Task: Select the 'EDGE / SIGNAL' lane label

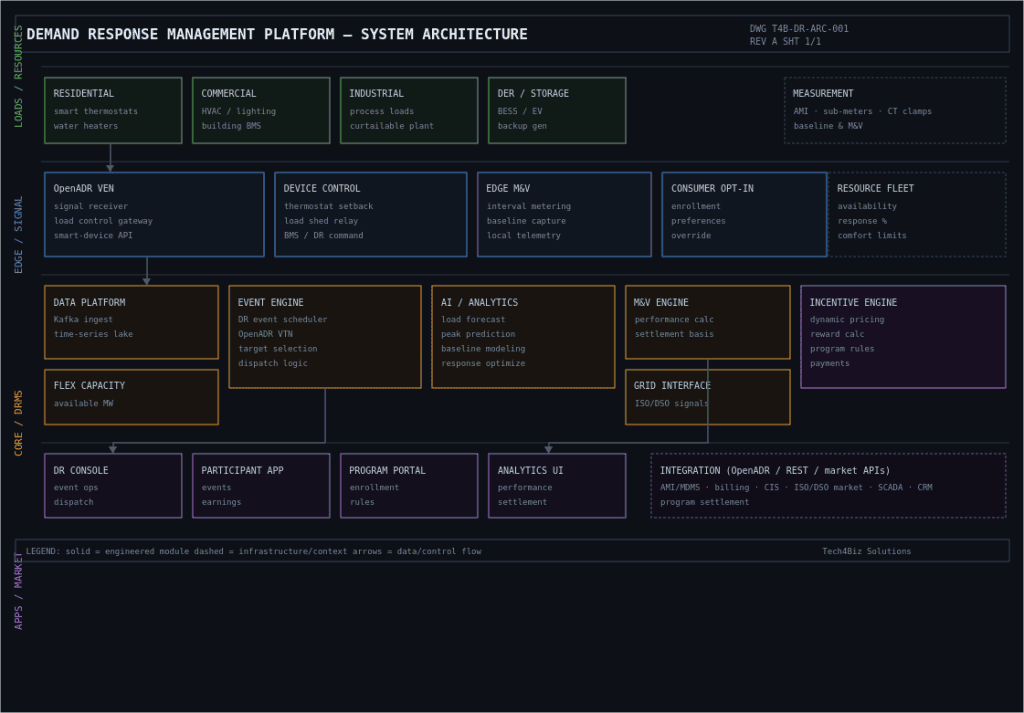Action: point(18,234)
